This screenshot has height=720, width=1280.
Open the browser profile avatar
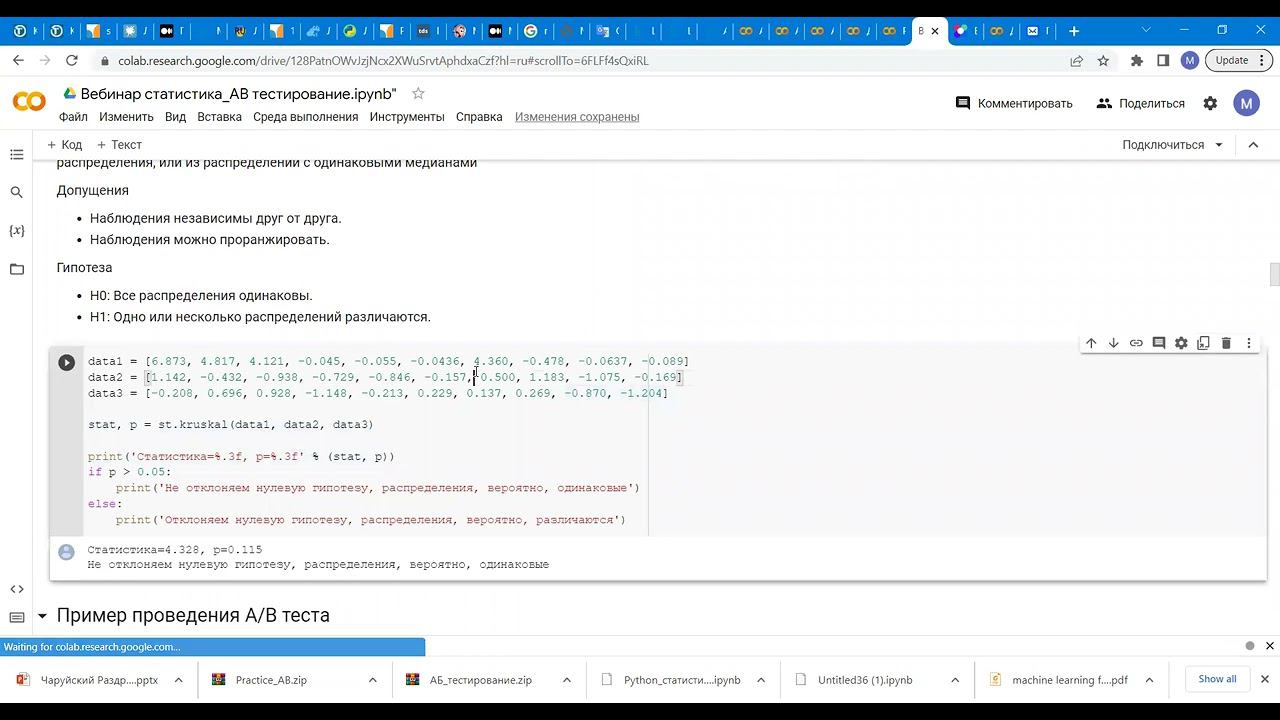[1189, 60]
